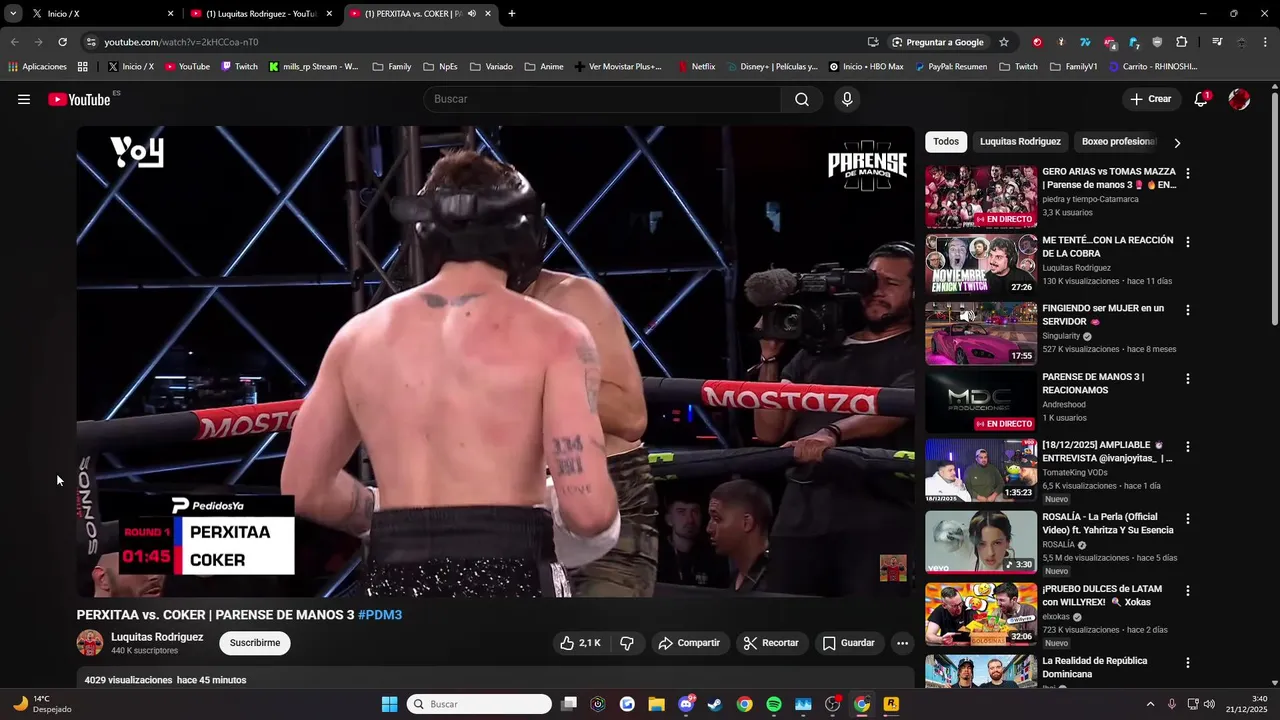Select the Todos filter chip
Viewport: 1280px width, 720px height.
click(946, 142)
